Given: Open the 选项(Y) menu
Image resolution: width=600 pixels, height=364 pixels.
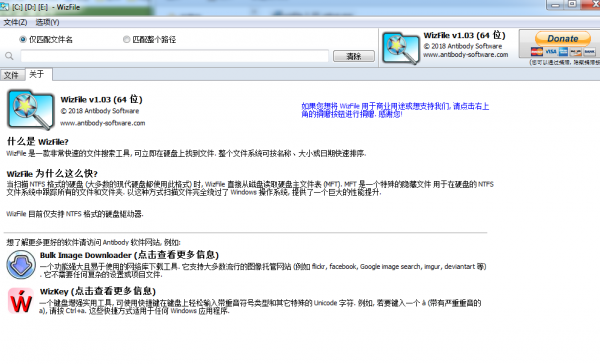Looking at the screenshot, I should click(47, 22).
